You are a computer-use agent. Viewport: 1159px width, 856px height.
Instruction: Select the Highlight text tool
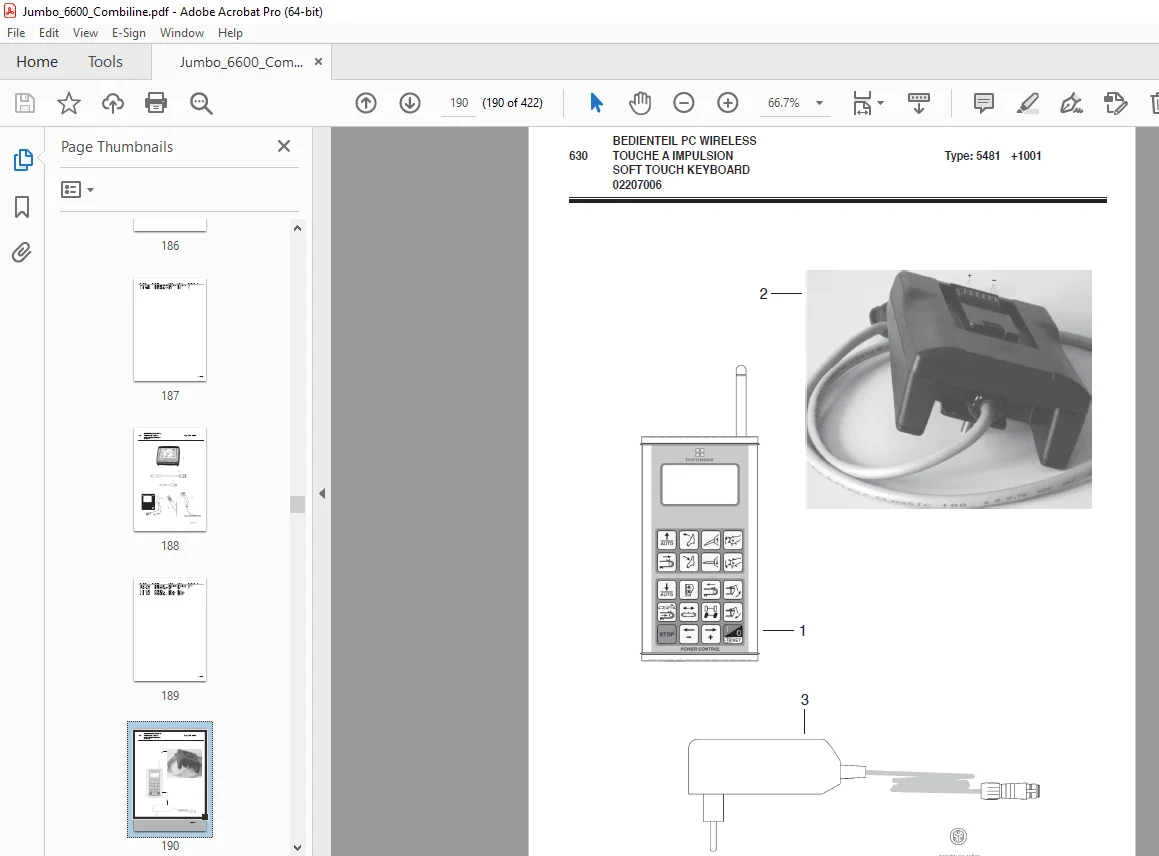(1027, 103)
